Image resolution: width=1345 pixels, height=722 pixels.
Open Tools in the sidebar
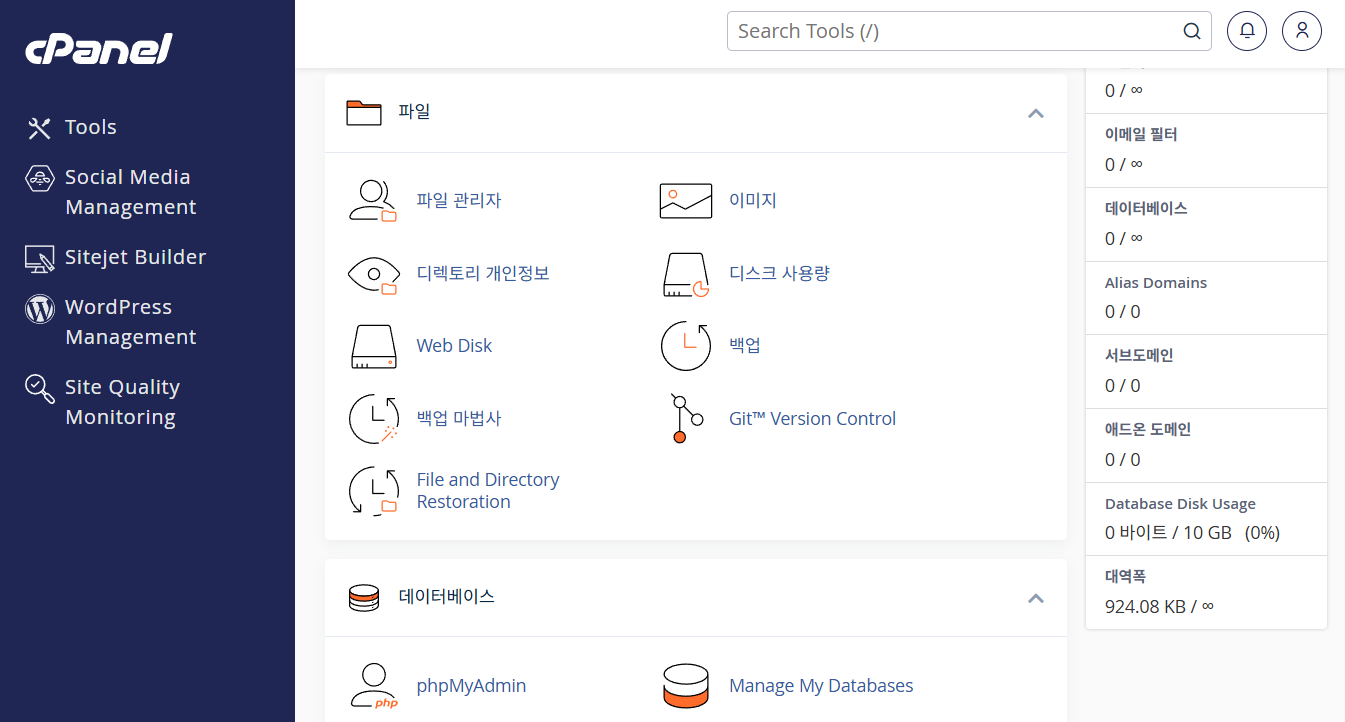(x=91, y=127)
